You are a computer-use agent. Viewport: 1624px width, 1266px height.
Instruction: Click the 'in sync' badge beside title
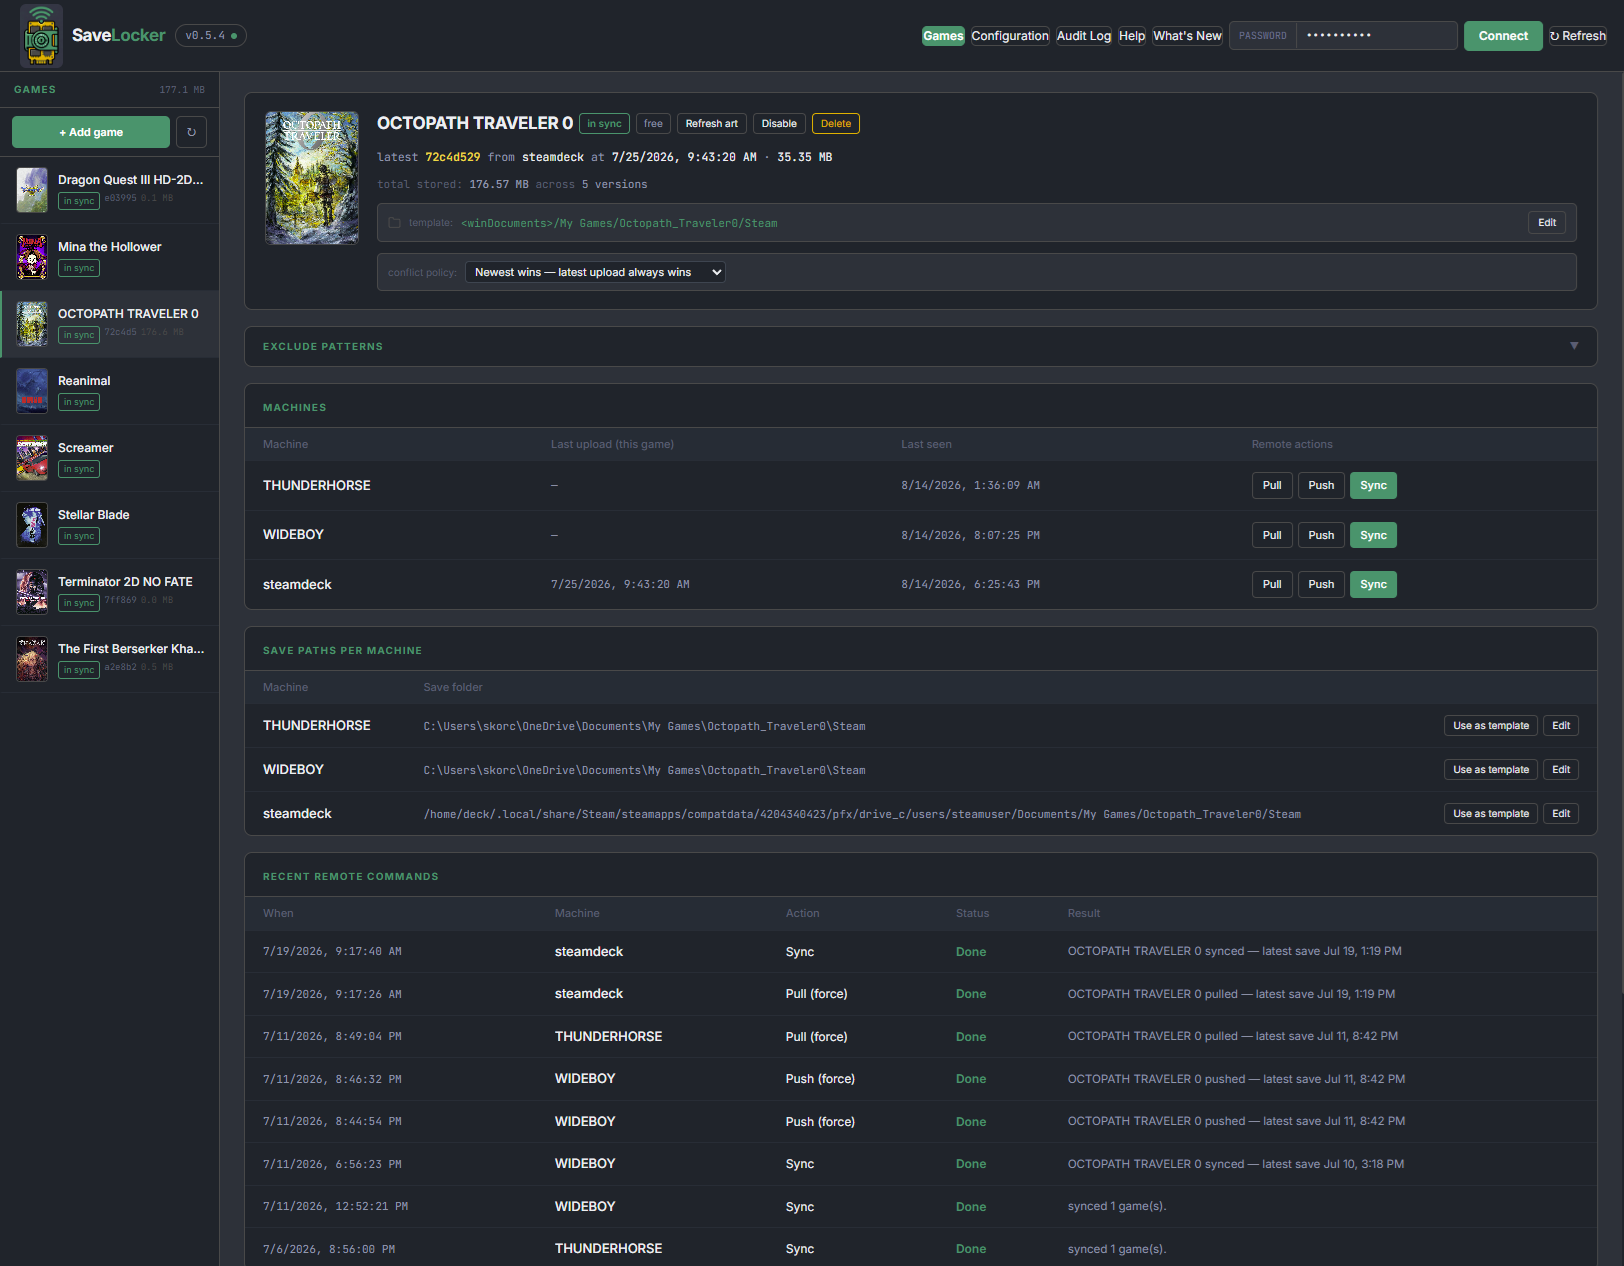pyautogui.click(x=604, y=124)
